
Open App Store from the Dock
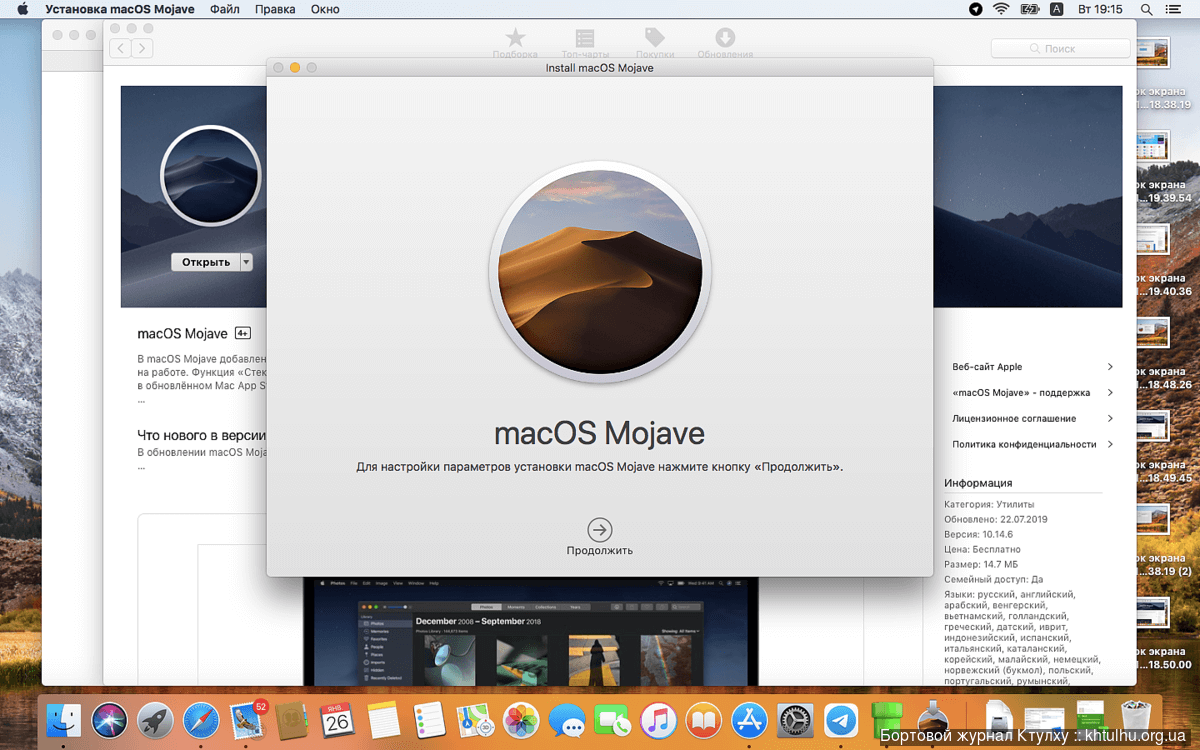[749, 719]
